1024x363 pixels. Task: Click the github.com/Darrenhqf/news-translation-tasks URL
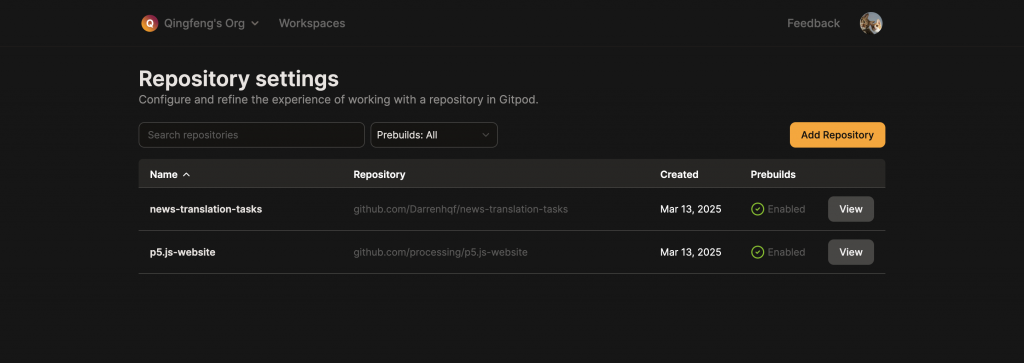pos(460,210)
